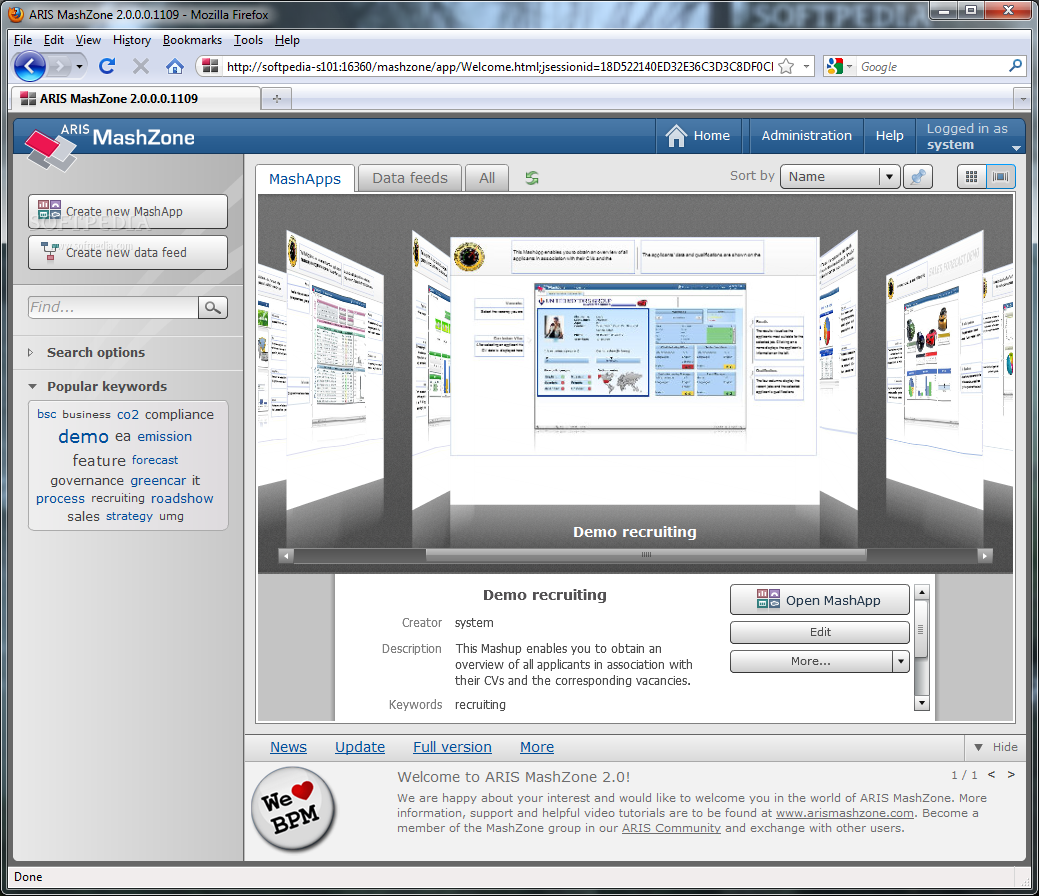Screen dimensions: 1039x896
Task: Click Create new data feed button
Action: (x=128, y=252)
